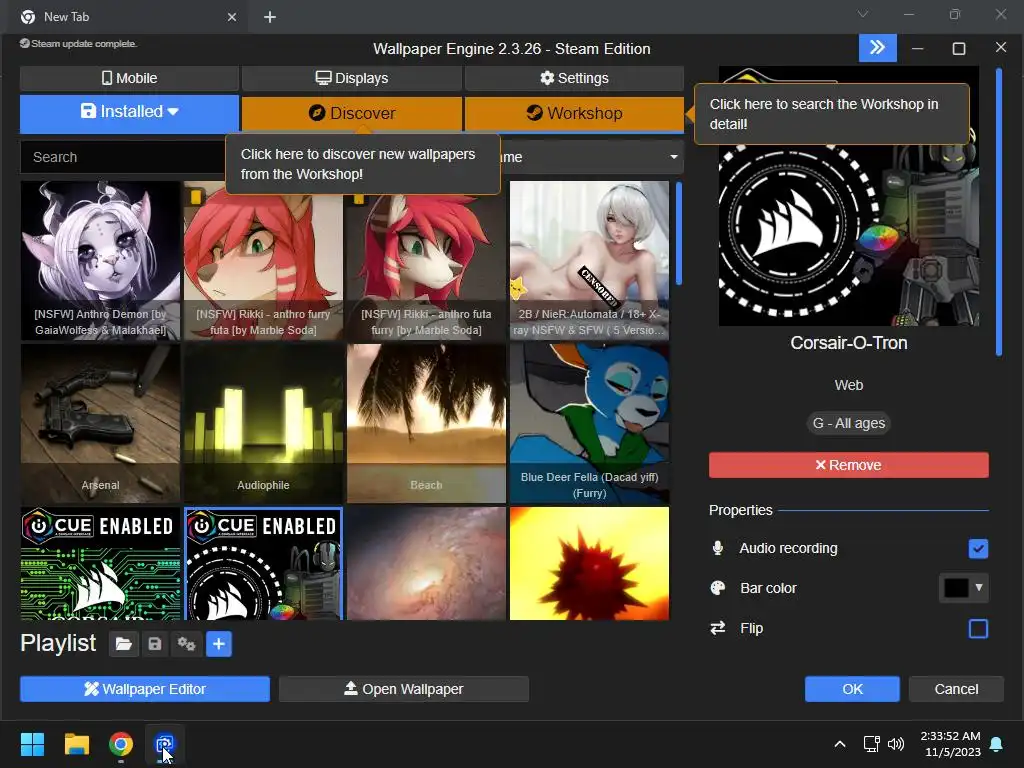
Task: Open File Explorer from taskbar
Action: point(76,744)
